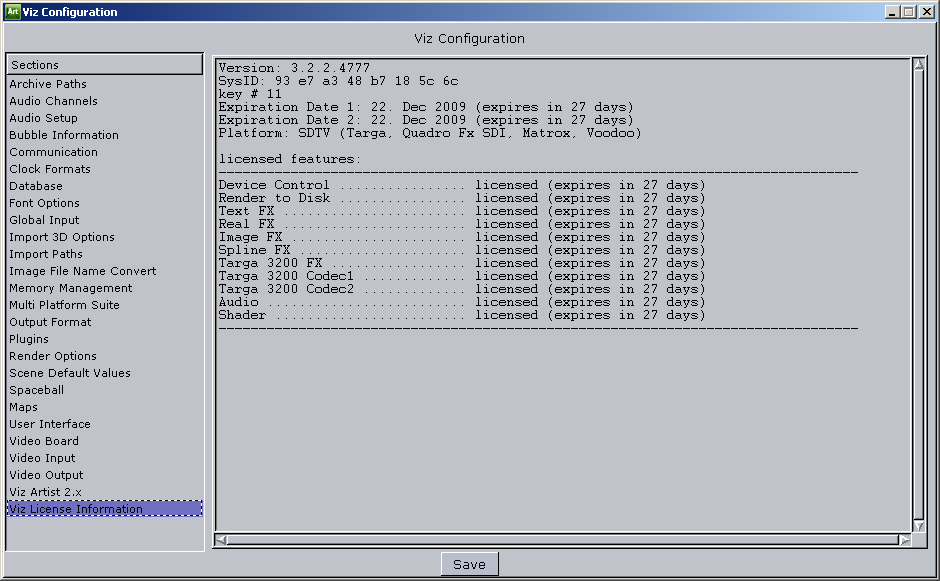The height and width of the screenshot is (581, 940).
Task: Open the Audio Channels settings
Action: point(53,101)
